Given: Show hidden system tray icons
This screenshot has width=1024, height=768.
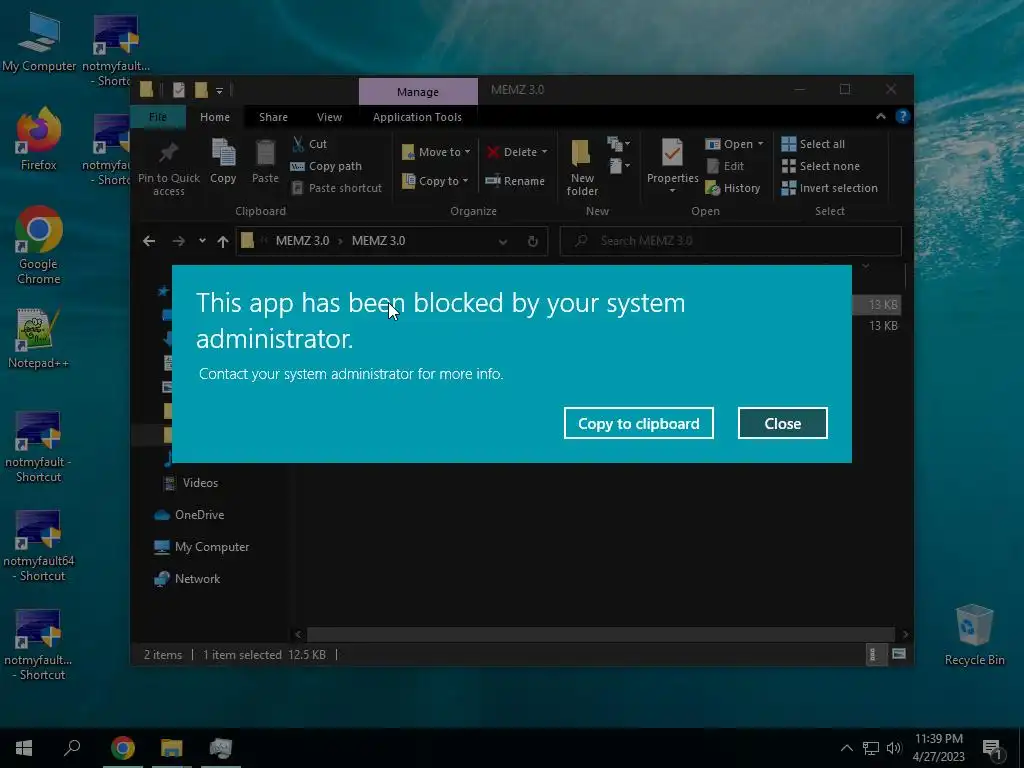Looking at the screenshot, I should (x=846, y=748).
